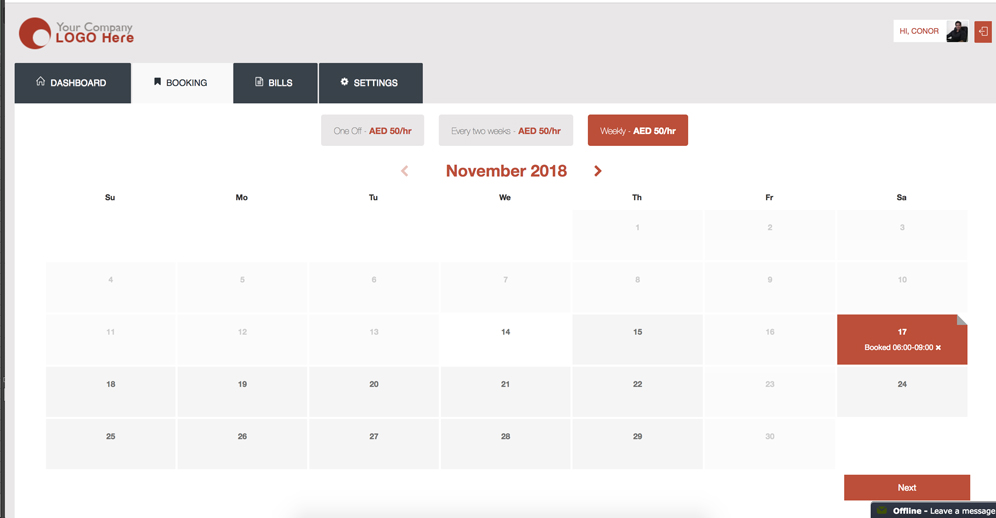
Task: Open the Settings tab
Action: (x=371, y=83)
